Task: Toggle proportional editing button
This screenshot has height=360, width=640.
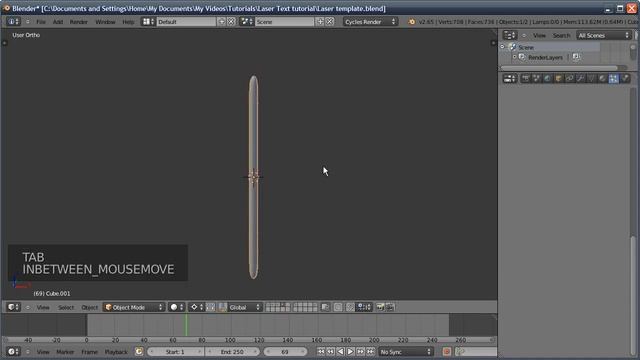Action: coord(338,307)
